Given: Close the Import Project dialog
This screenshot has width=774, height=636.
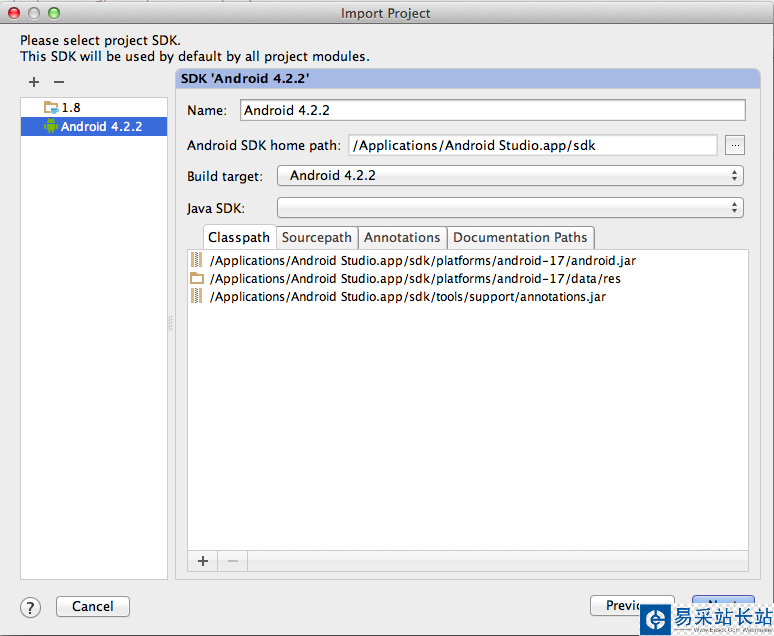Looking at the screenshot, I should [x=14, y=13].
